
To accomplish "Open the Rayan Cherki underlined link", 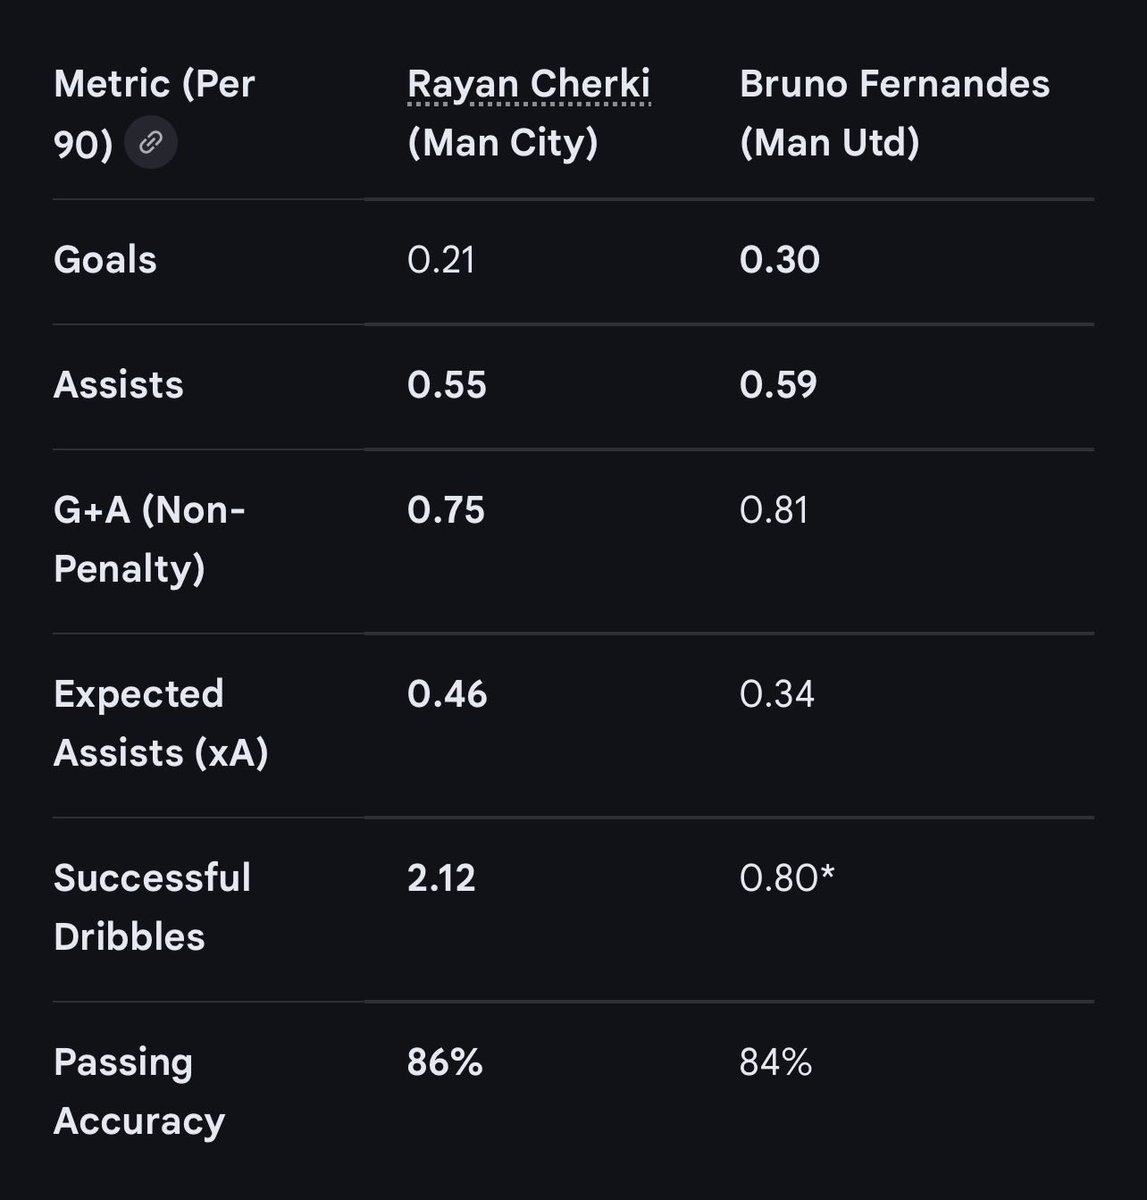I will point(529,86).
